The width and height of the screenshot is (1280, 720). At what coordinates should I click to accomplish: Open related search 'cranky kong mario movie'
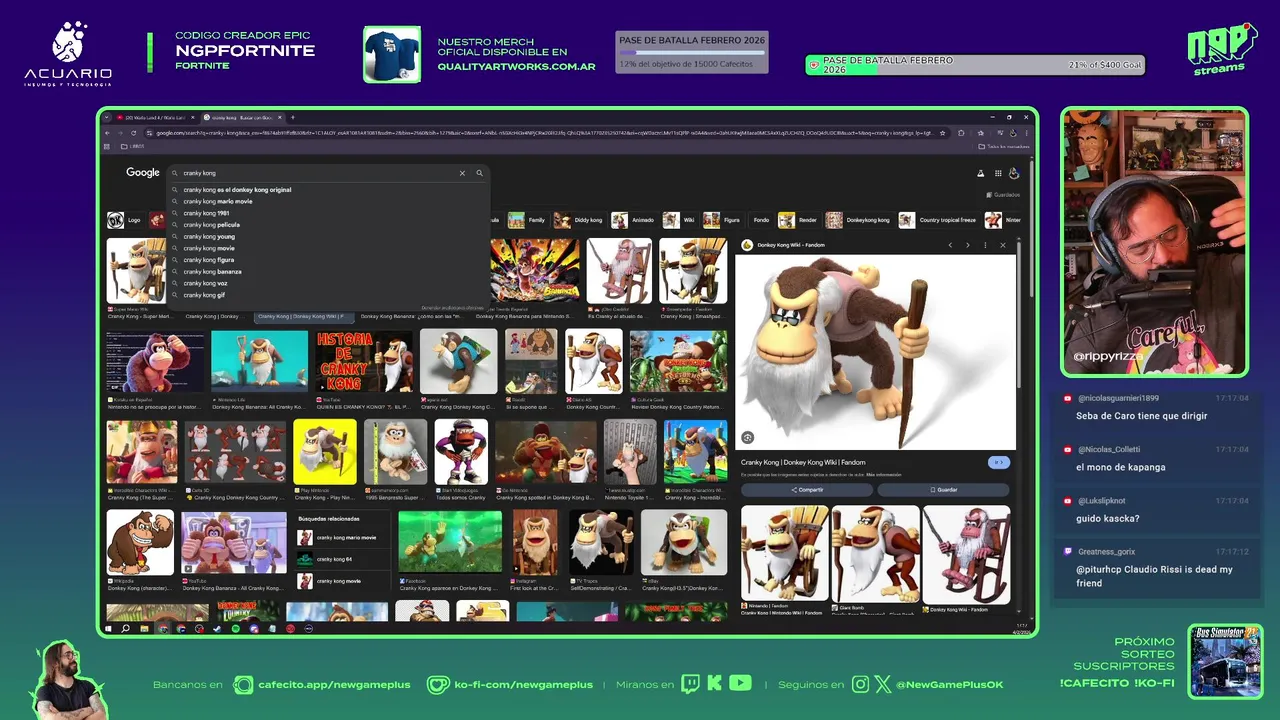343,538
